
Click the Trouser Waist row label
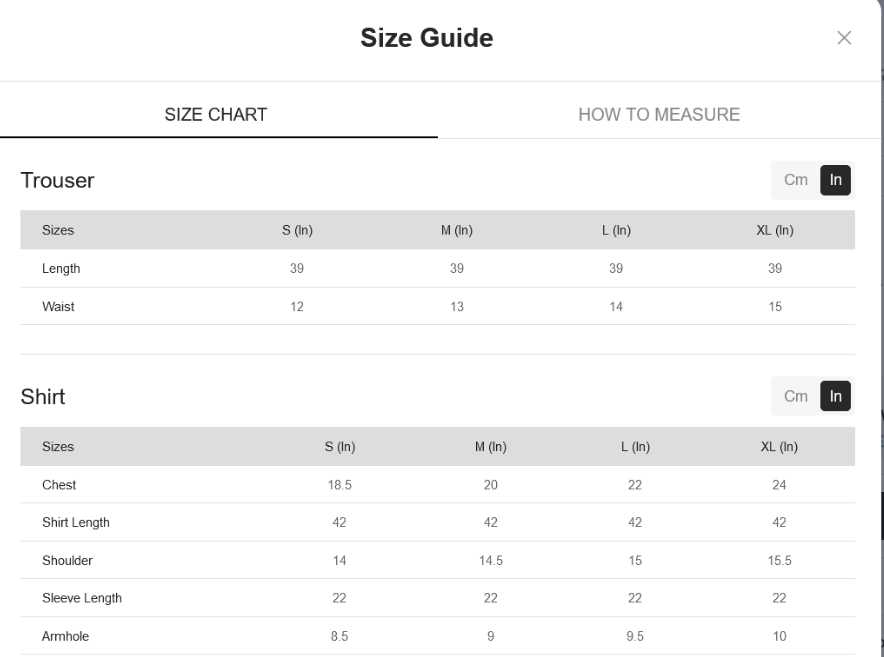pyautogui.click(x=58, y=307)
